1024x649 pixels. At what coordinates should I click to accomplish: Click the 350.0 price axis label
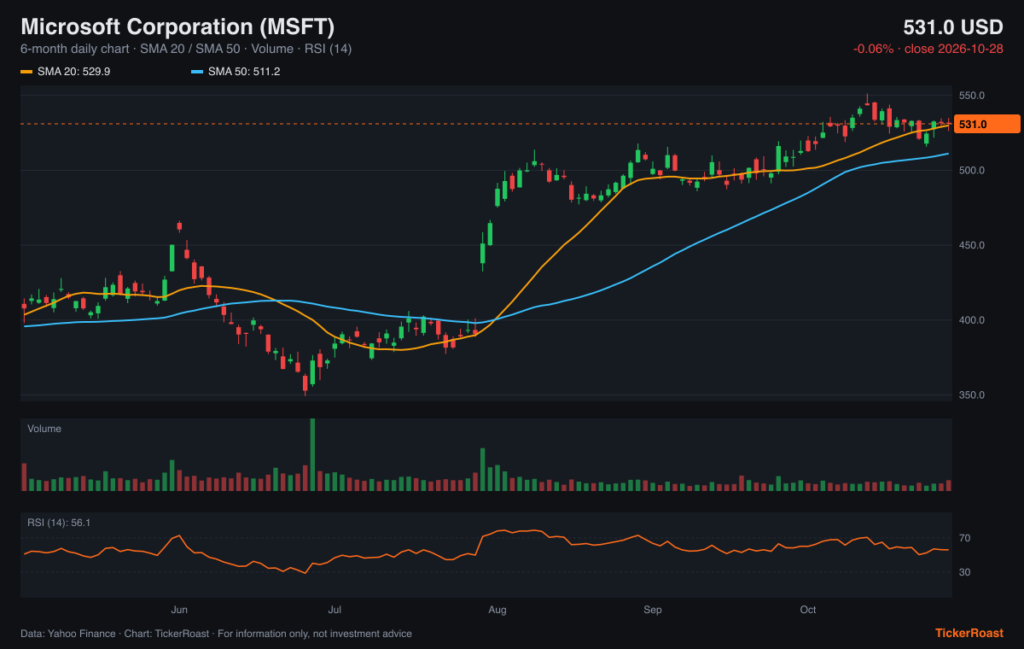pos(971,395)
